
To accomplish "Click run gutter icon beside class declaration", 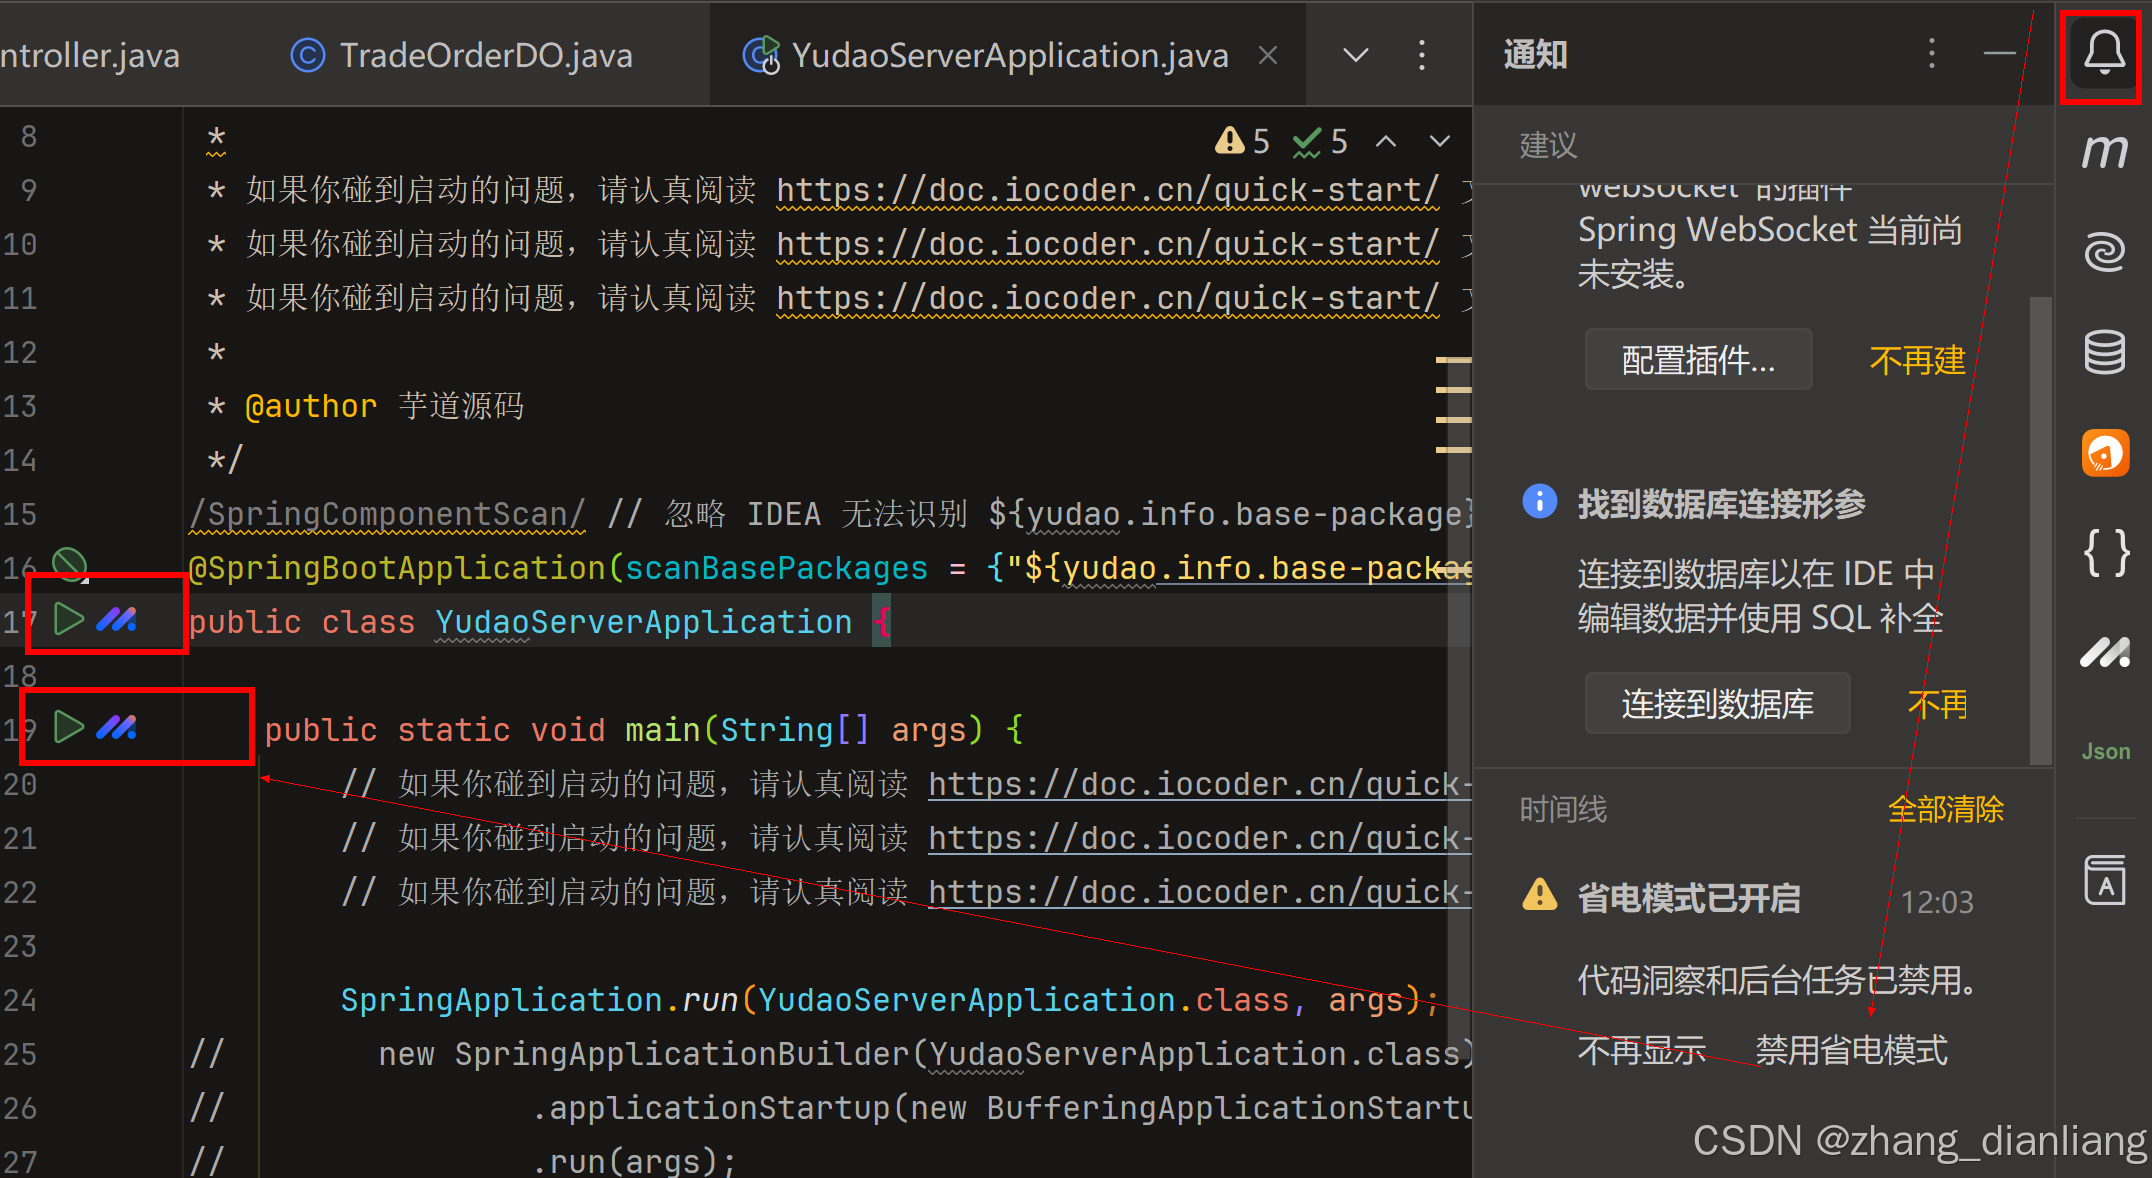I will [68, 620].
